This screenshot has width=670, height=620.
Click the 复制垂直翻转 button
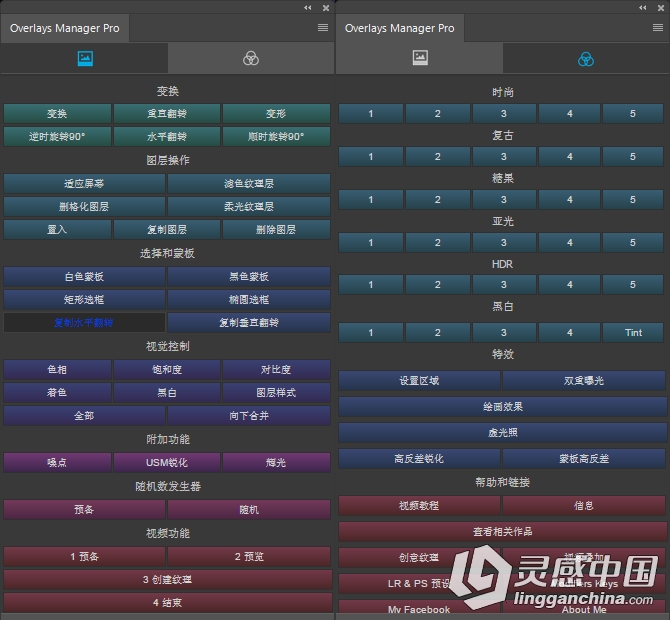coord(249,323)
